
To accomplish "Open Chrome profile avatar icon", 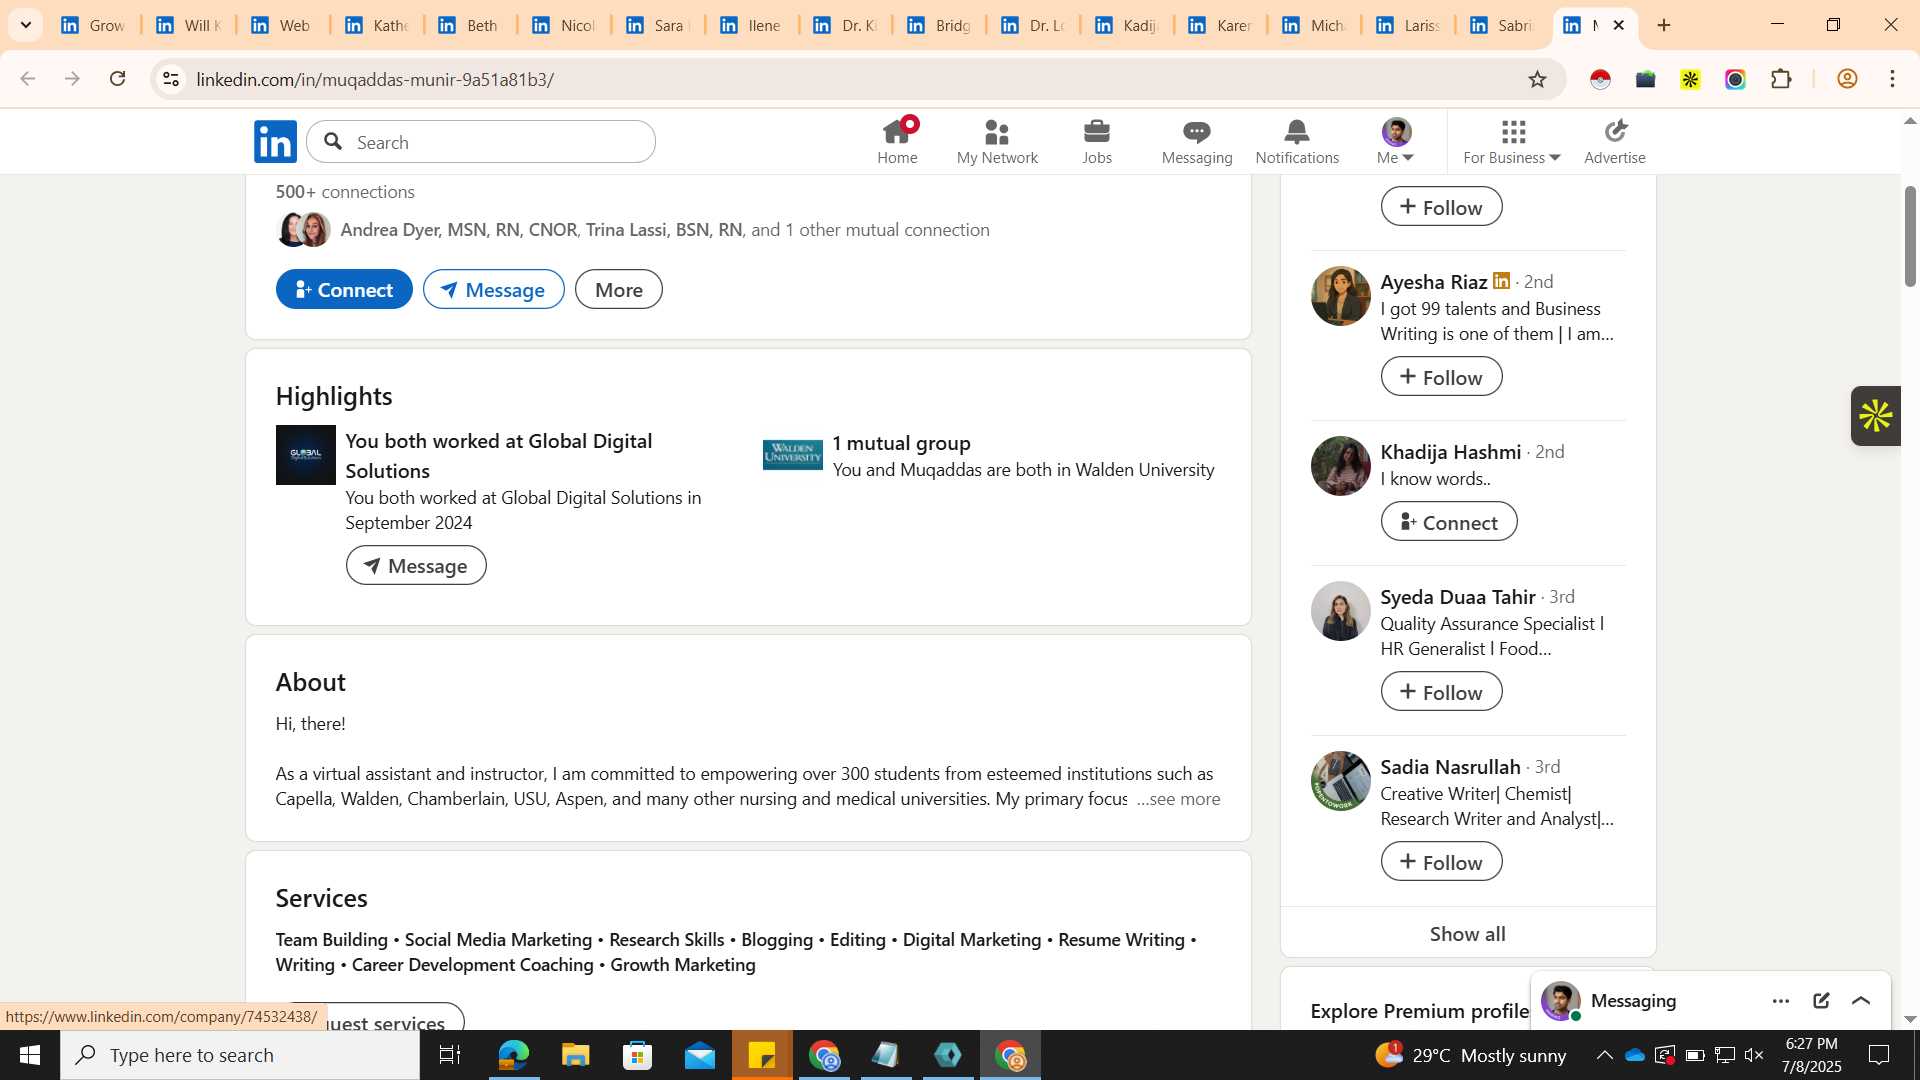I will pyautogui.click(x=1847, y=79).
